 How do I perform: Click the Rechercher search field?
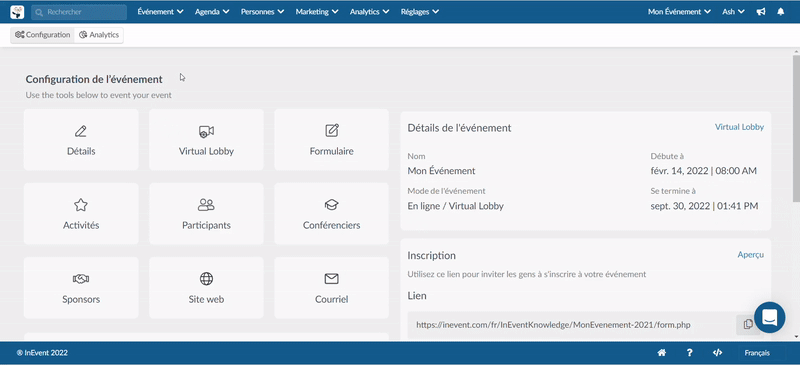point(79,12)
